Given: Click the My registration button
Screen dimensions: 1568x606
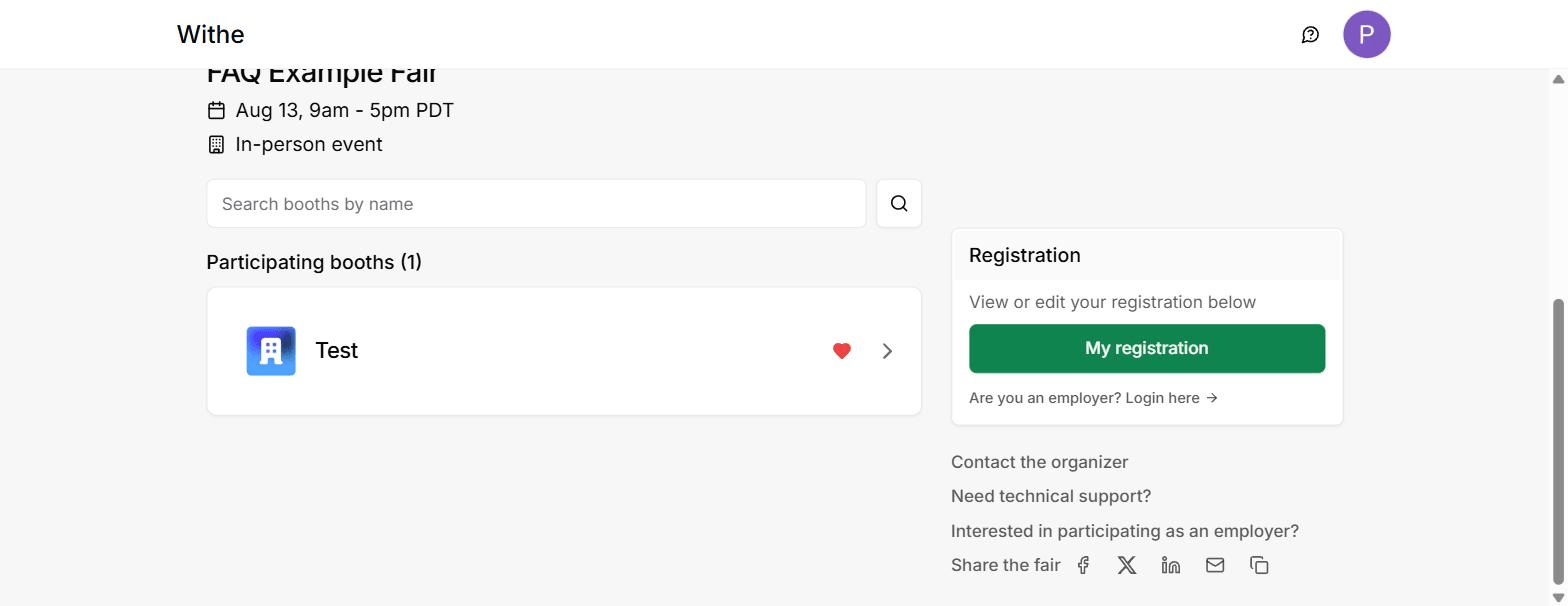Looking at the screenshot, I should (1147, 348).
